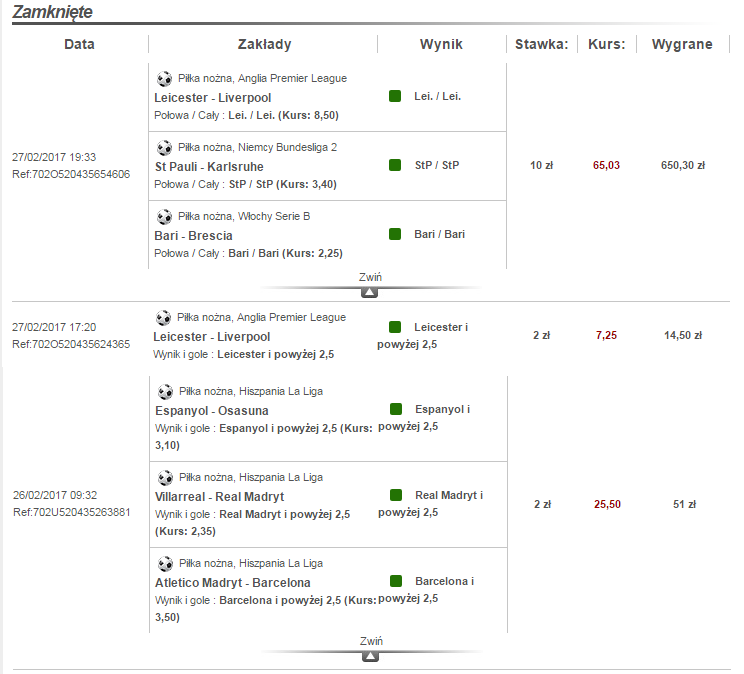Image resolution: width=744 pixels, height=674 pixels.
Task: Click the Kurs column header
Action: pyautogui.click(x=607, y=44)
